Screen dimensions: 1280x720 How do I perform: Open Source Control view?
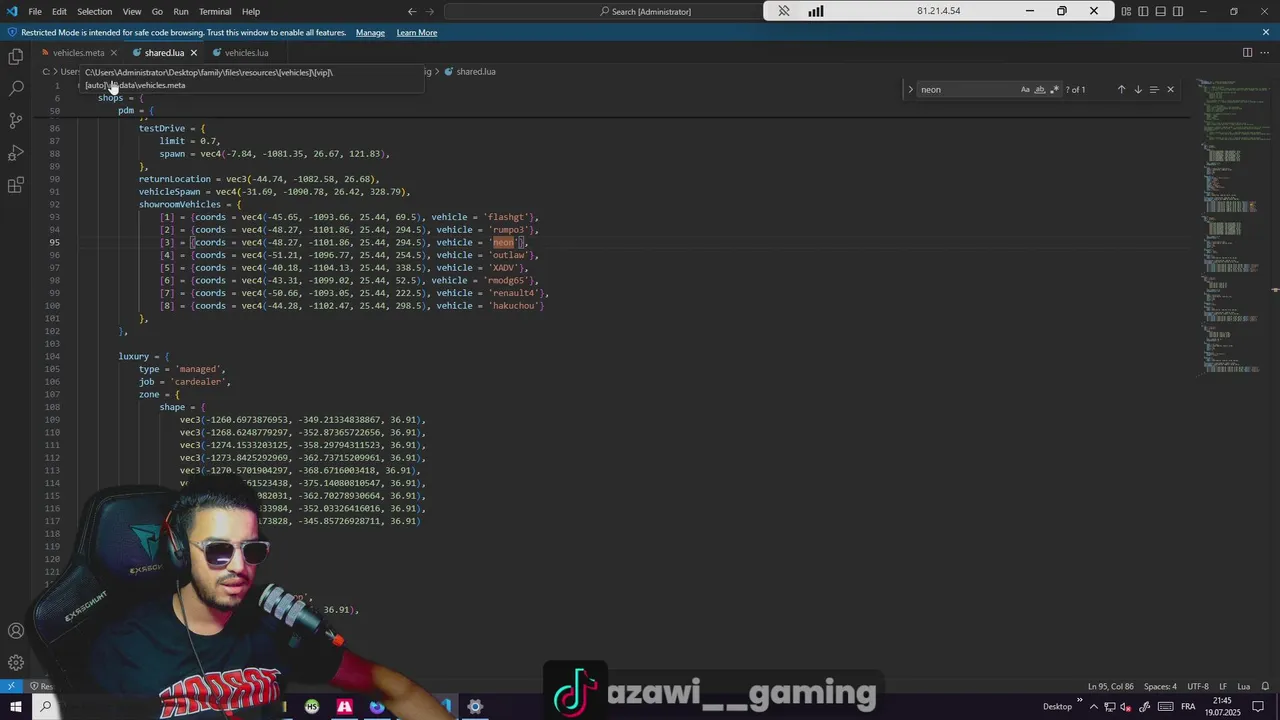(x=16, y=121)
